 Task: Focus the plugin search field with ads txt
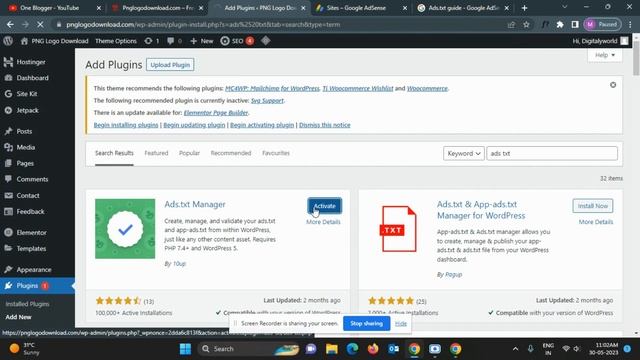tap(552, 153)
